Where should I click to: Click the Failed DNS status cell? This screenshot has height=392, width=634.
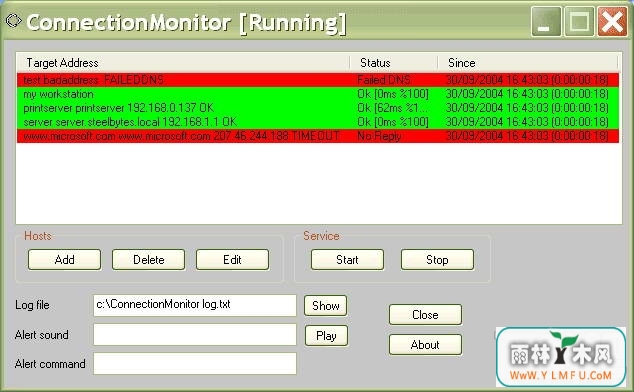[384, 80]
